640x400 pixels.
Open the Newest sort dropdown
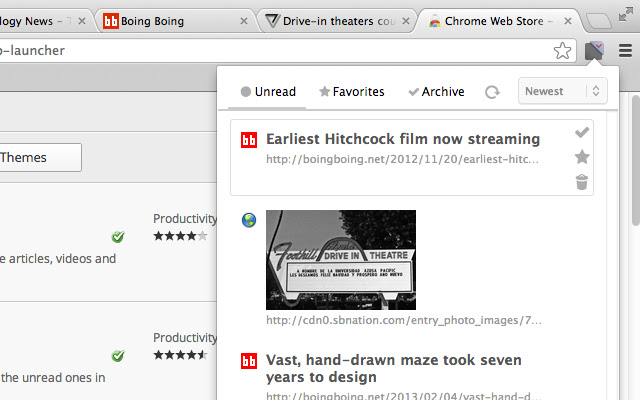562,91
